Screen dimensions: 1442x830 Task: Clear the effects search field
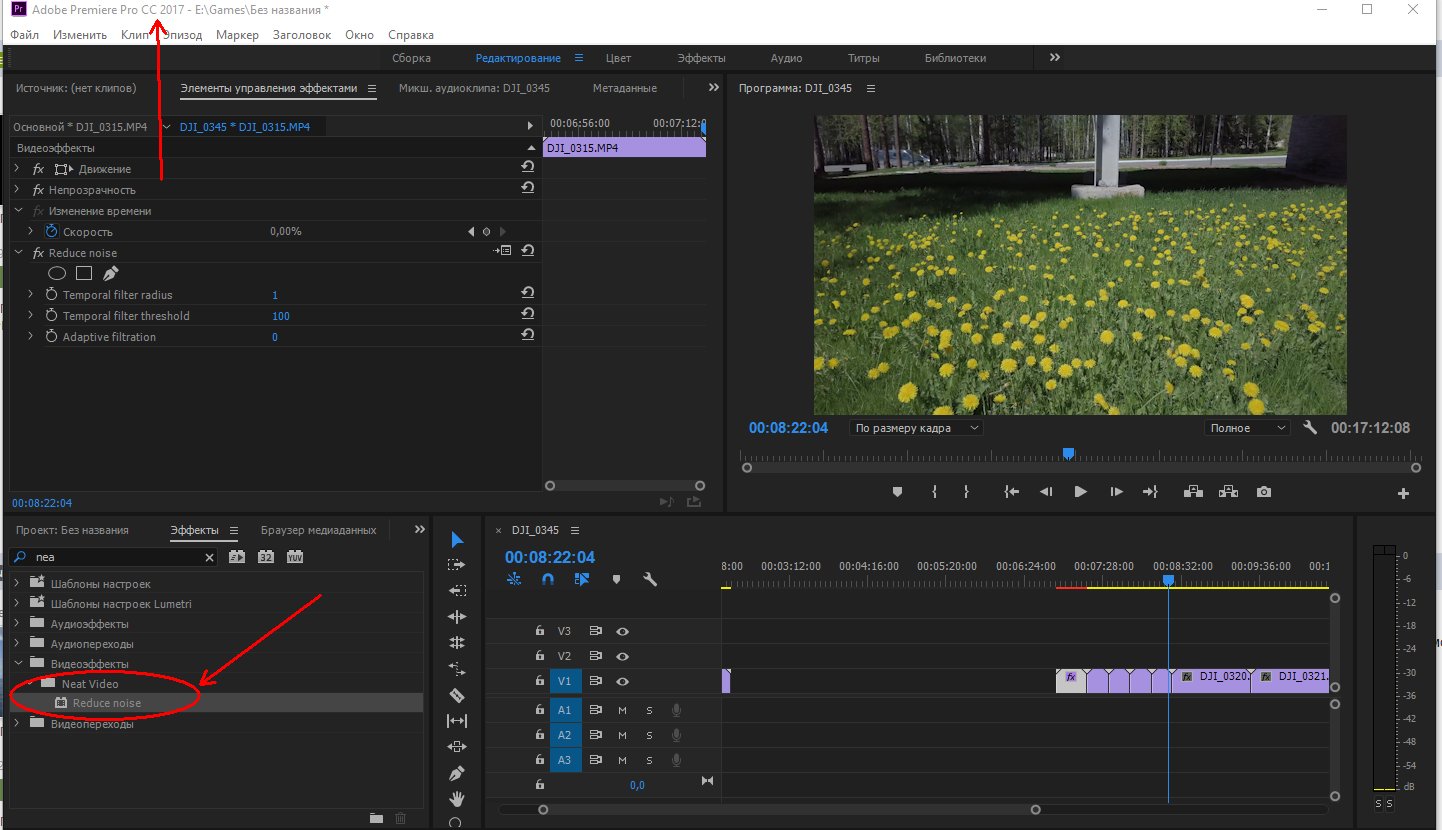[x=209, y=558]
